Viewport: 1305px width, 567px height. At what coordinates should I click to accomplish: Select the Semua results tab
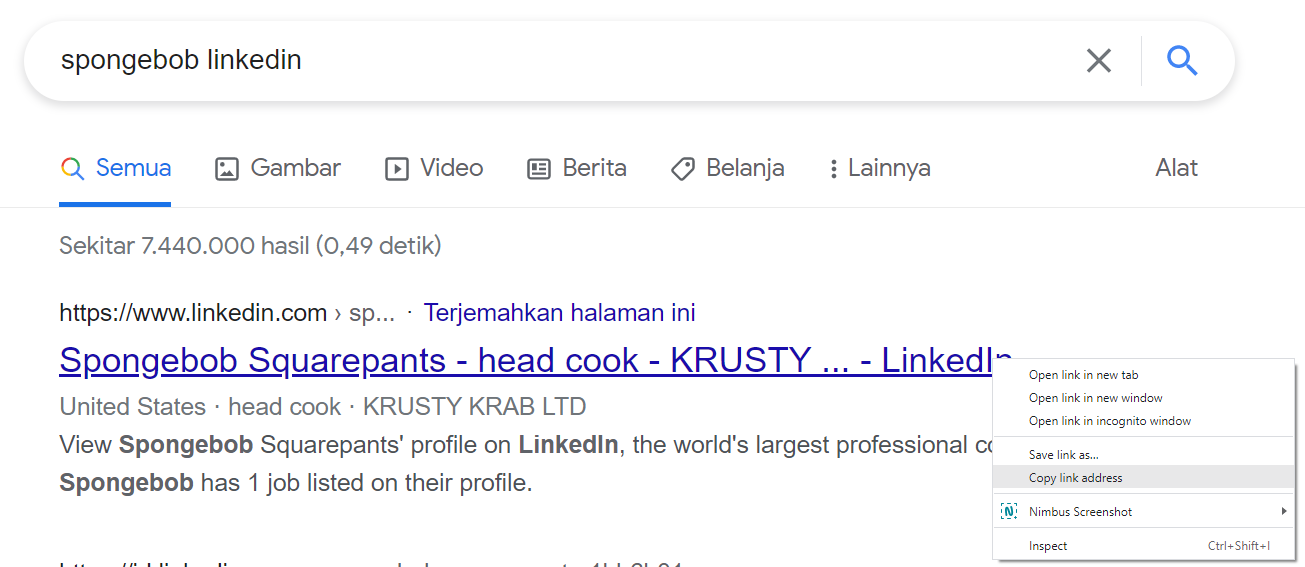point(115,168)
